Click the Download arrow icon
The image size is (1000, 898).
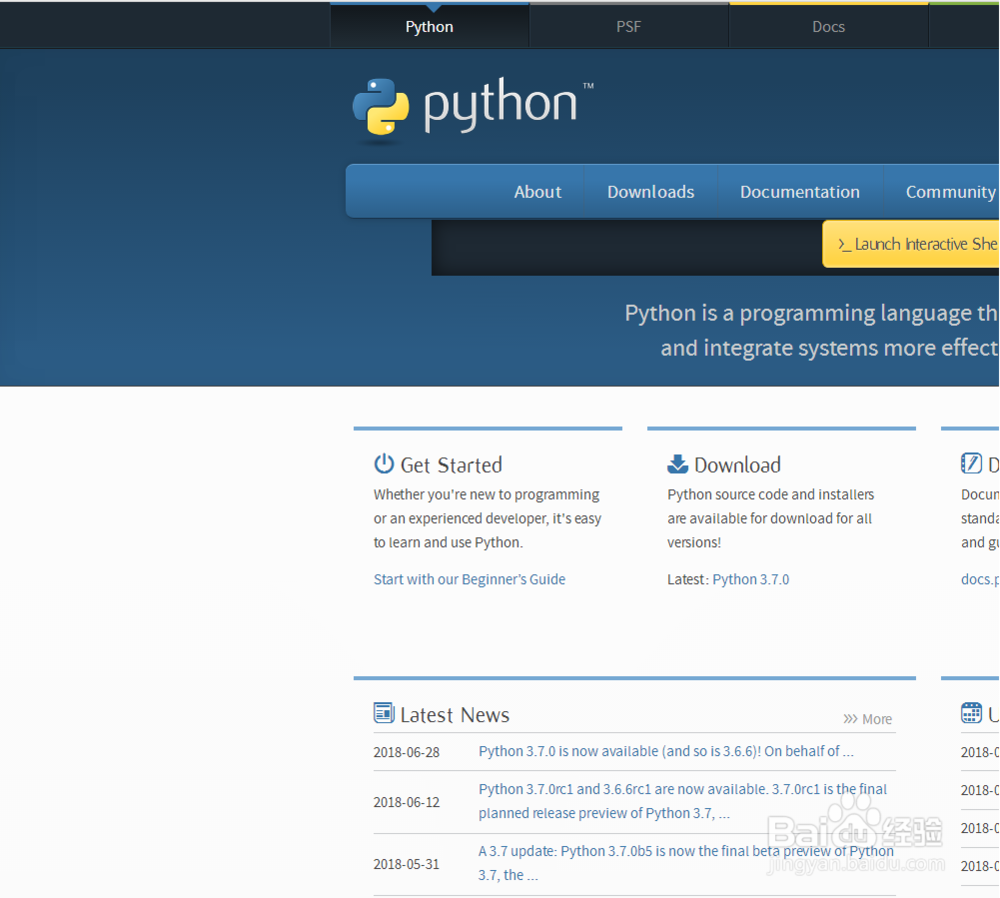(x=677, y=464)
